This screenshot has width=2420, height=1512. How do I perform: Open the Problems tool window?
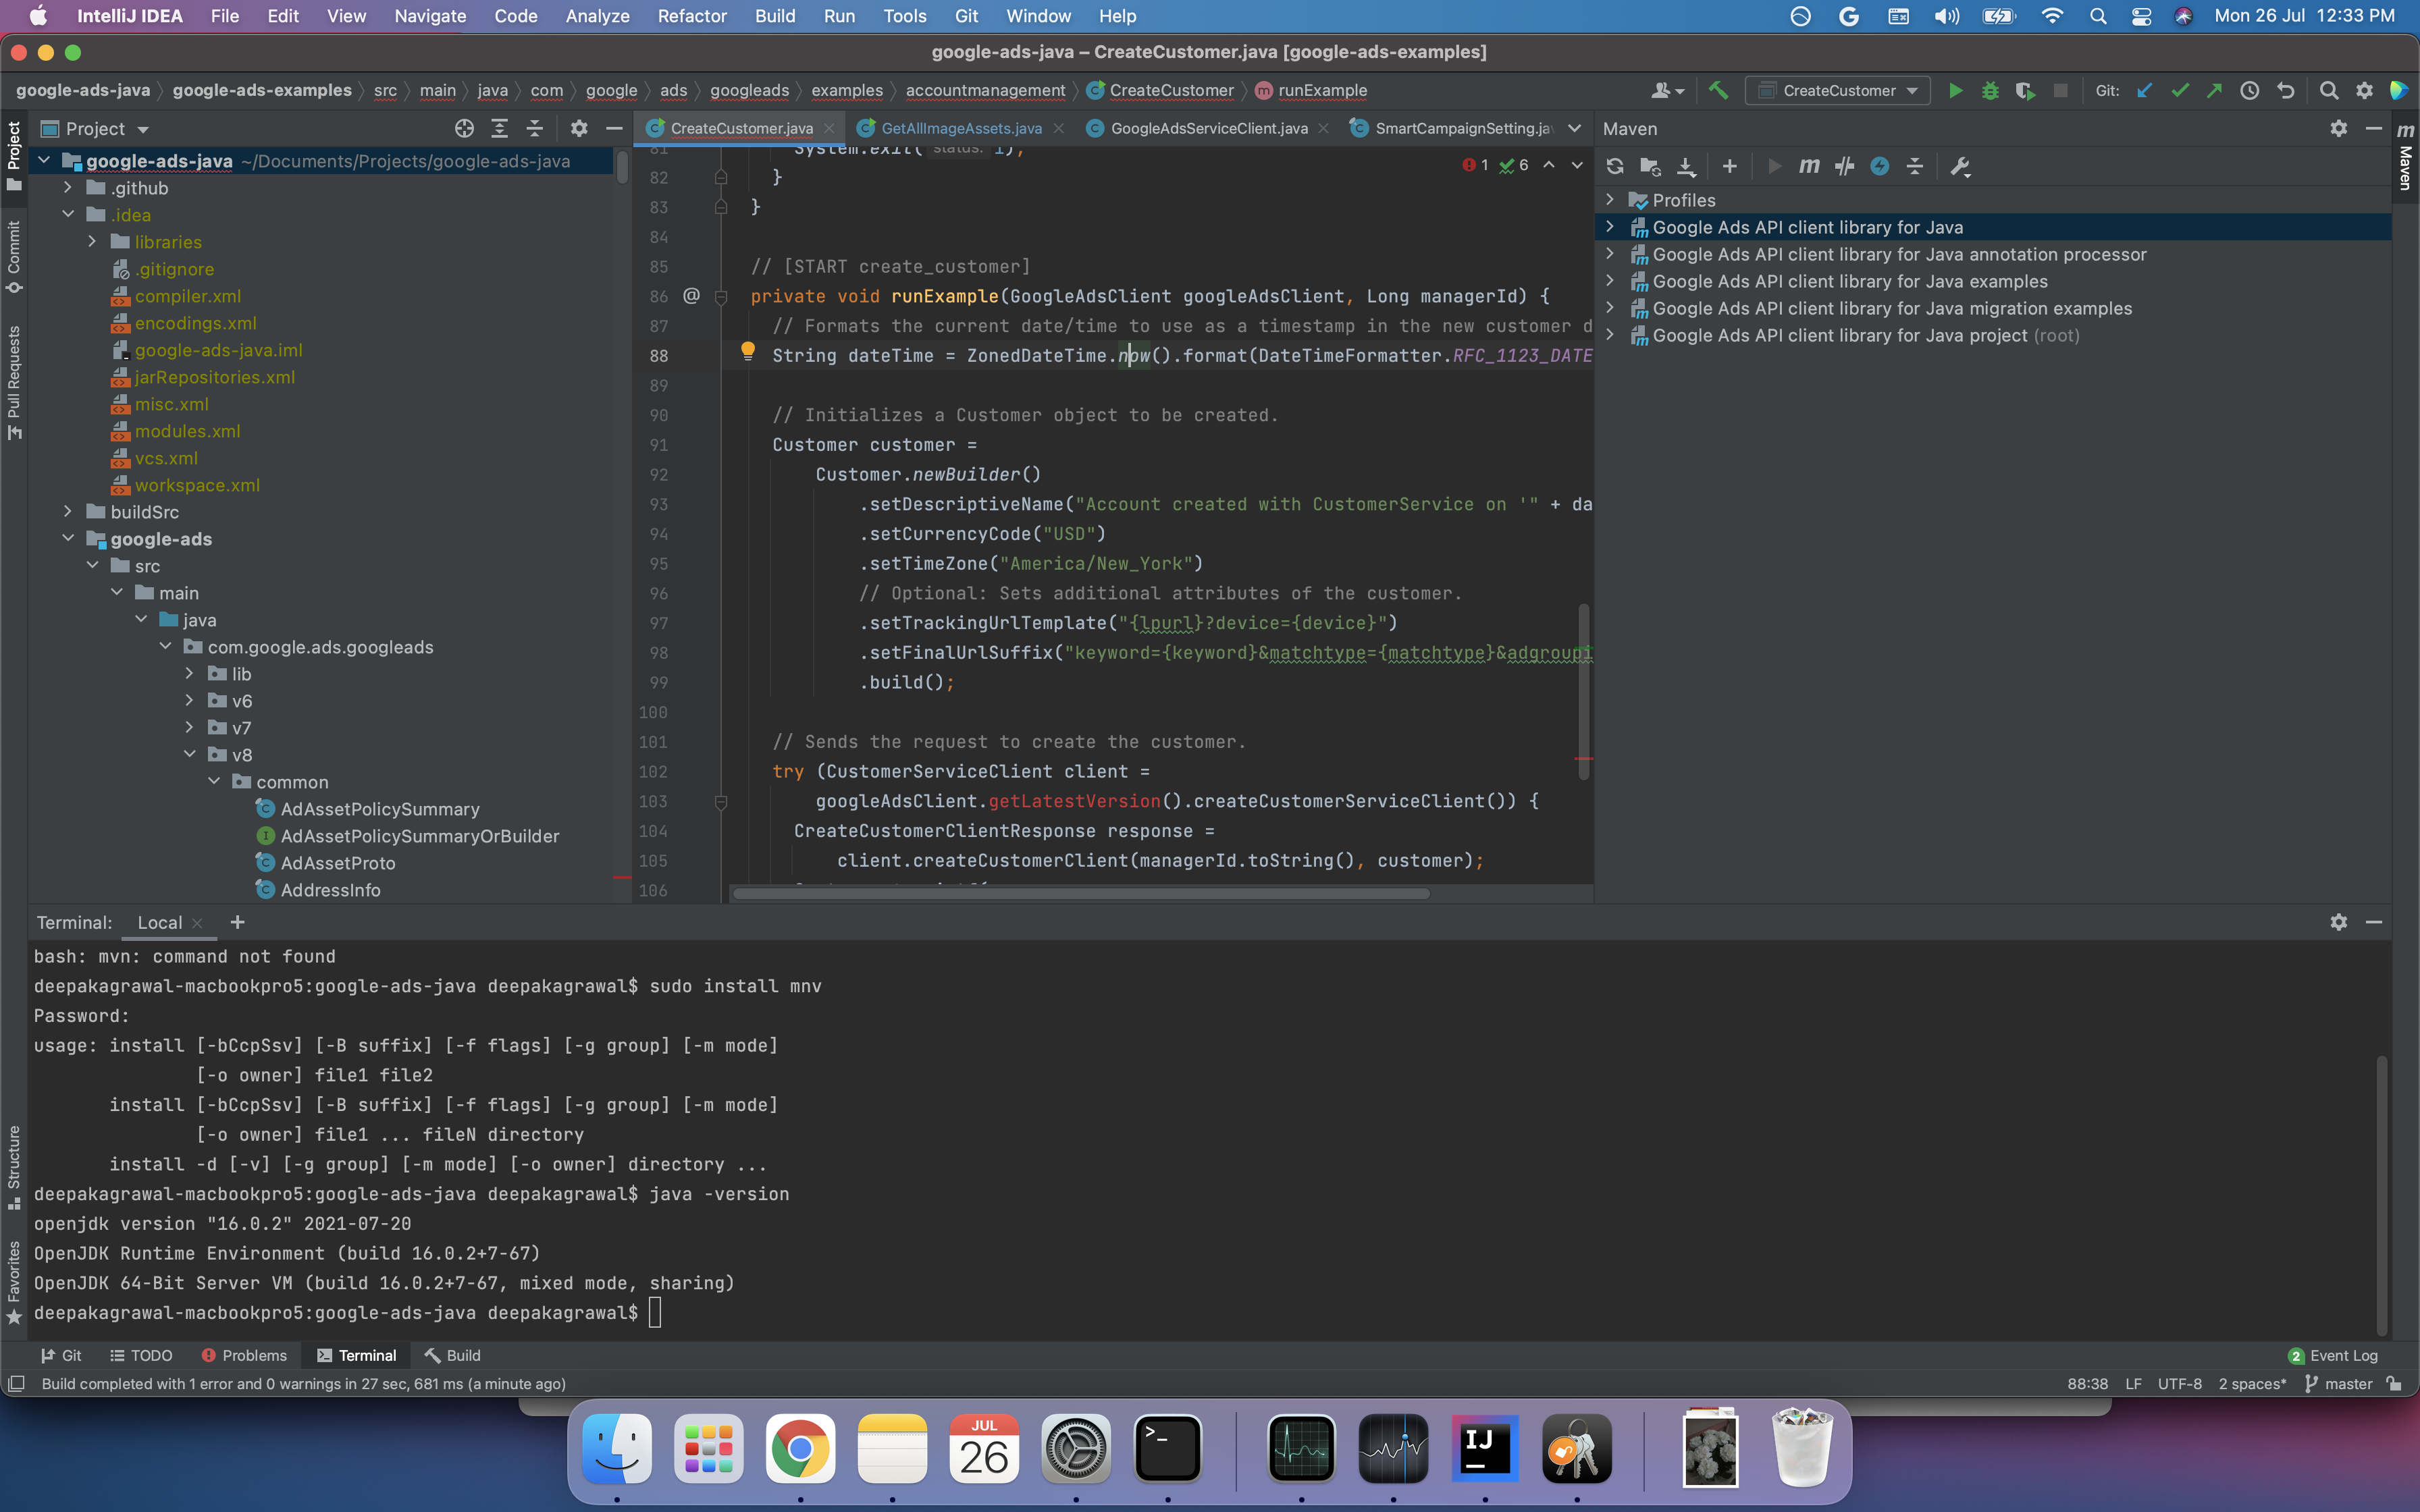pyautogui.click(x=244, y=1355)
